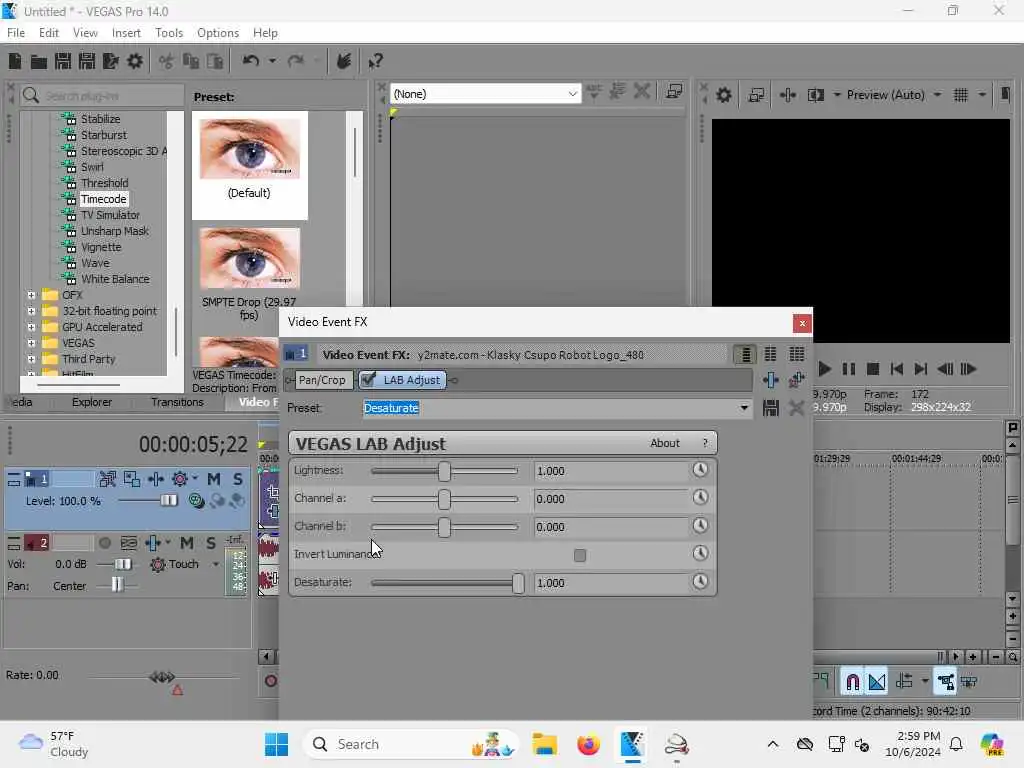
Task: Step to next frame in preview
Action: (x=968, y=369)
